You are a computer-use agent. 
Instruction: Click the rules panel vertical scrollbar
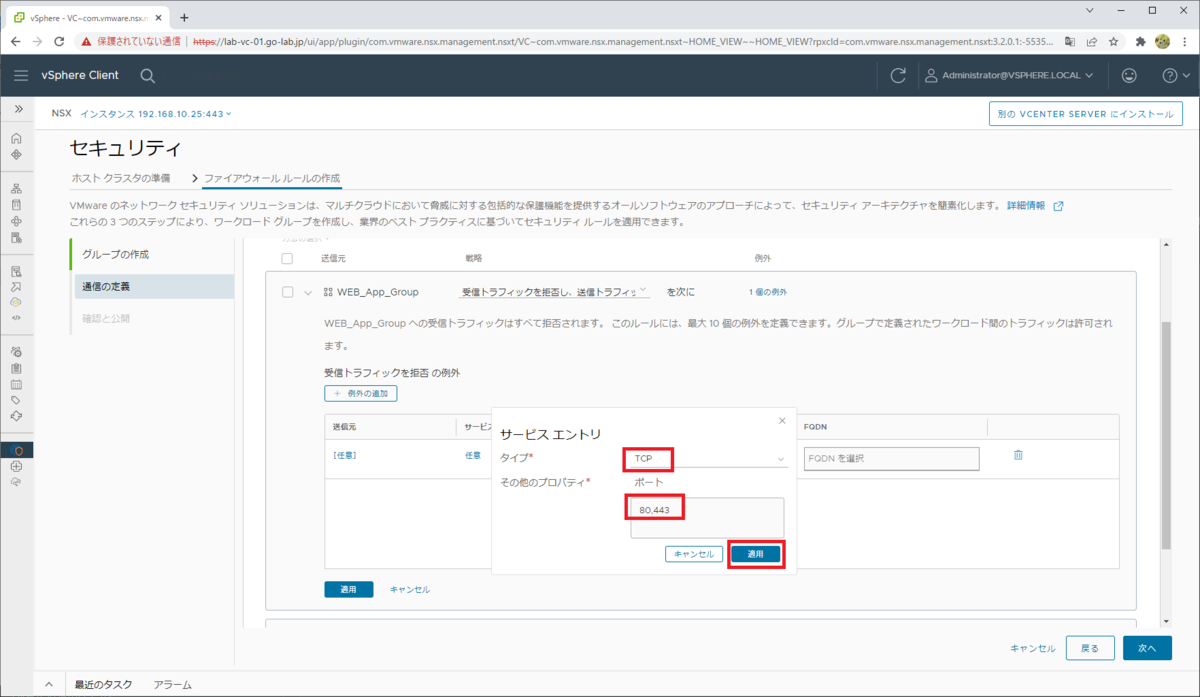pyautogui.click(x=1165, y=437)
